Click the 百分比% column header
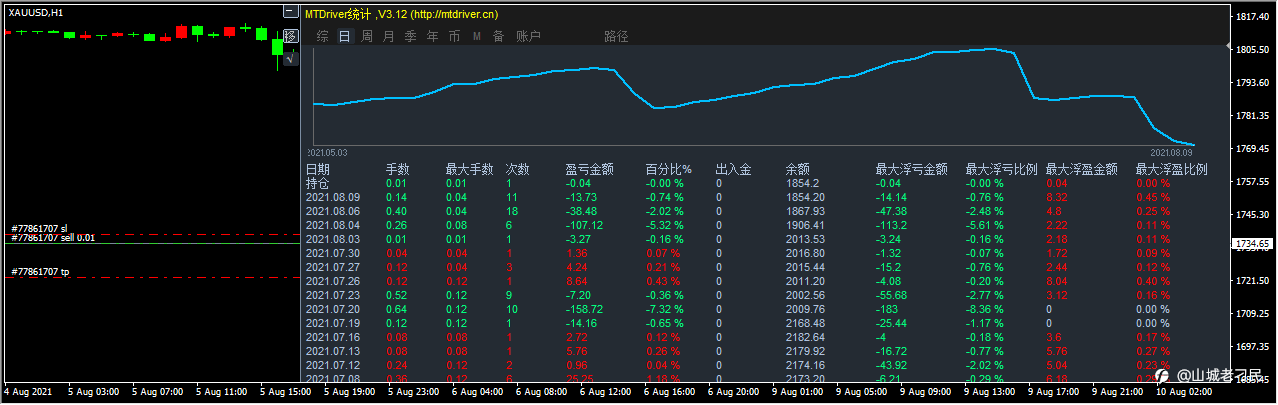Image resolution: width=1278 pixels, height=405 pixels. pyautogui.click(x=669, y=170)
